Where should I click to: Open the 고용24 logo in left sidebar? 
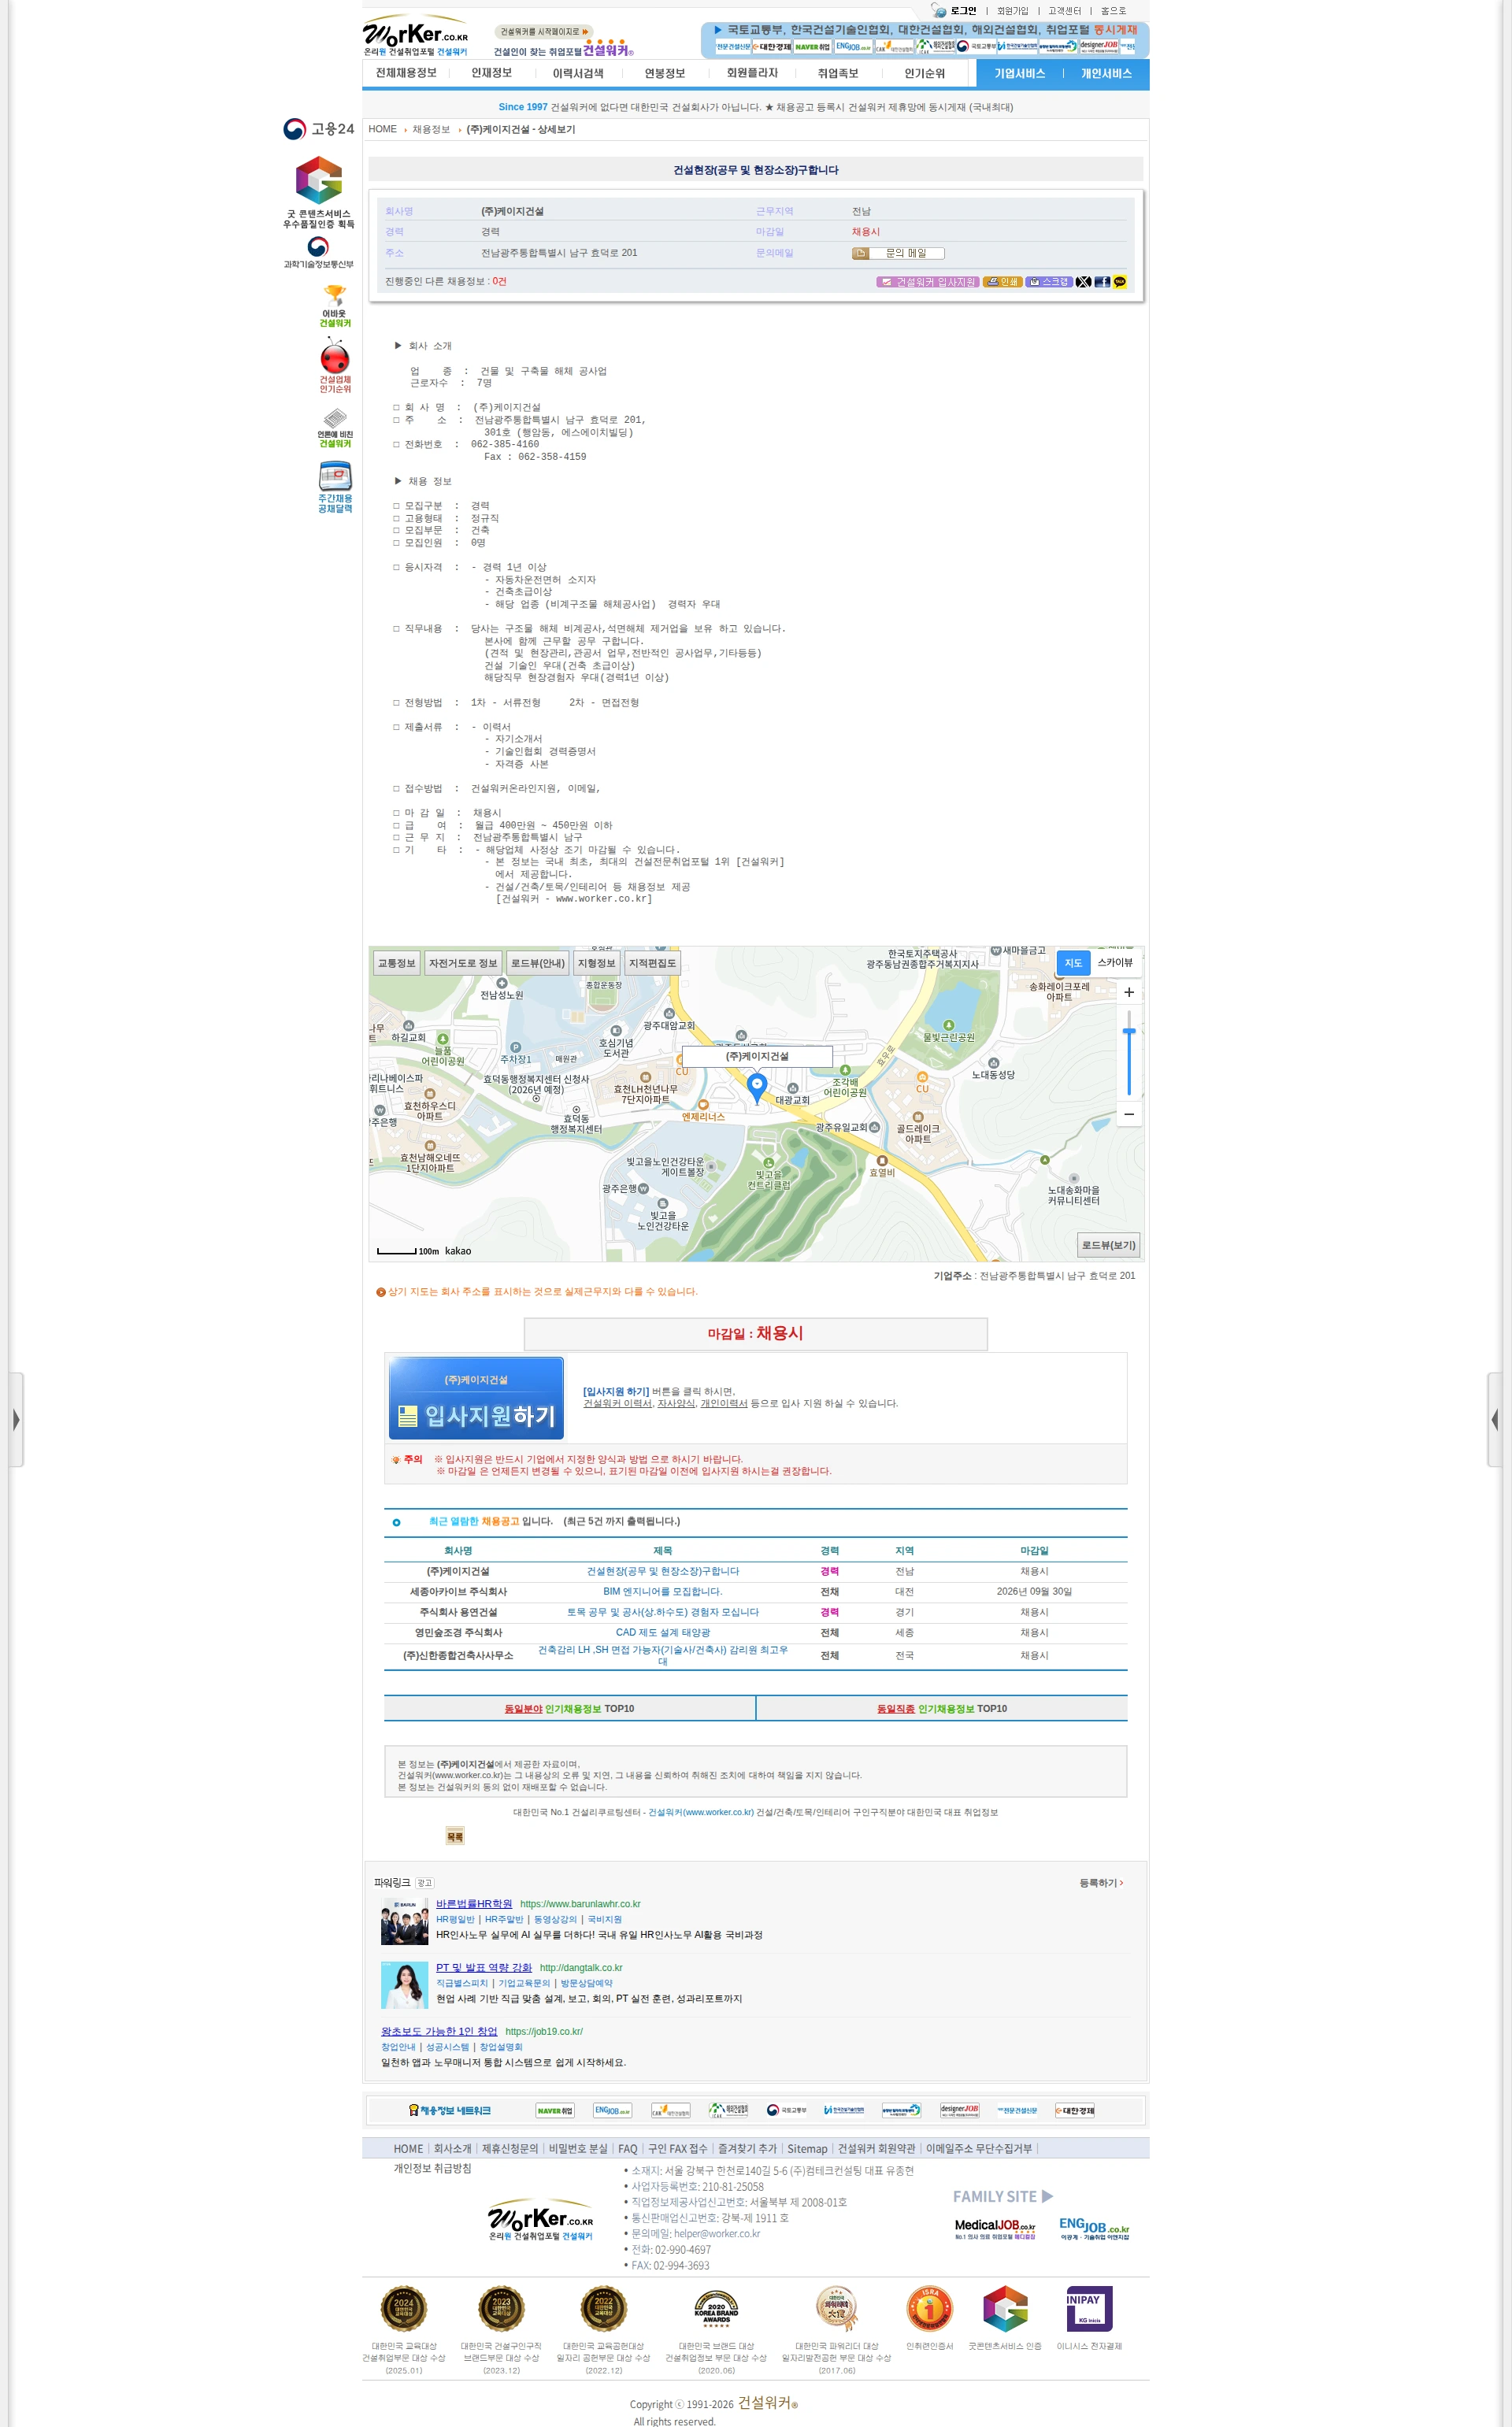point(318,129)
